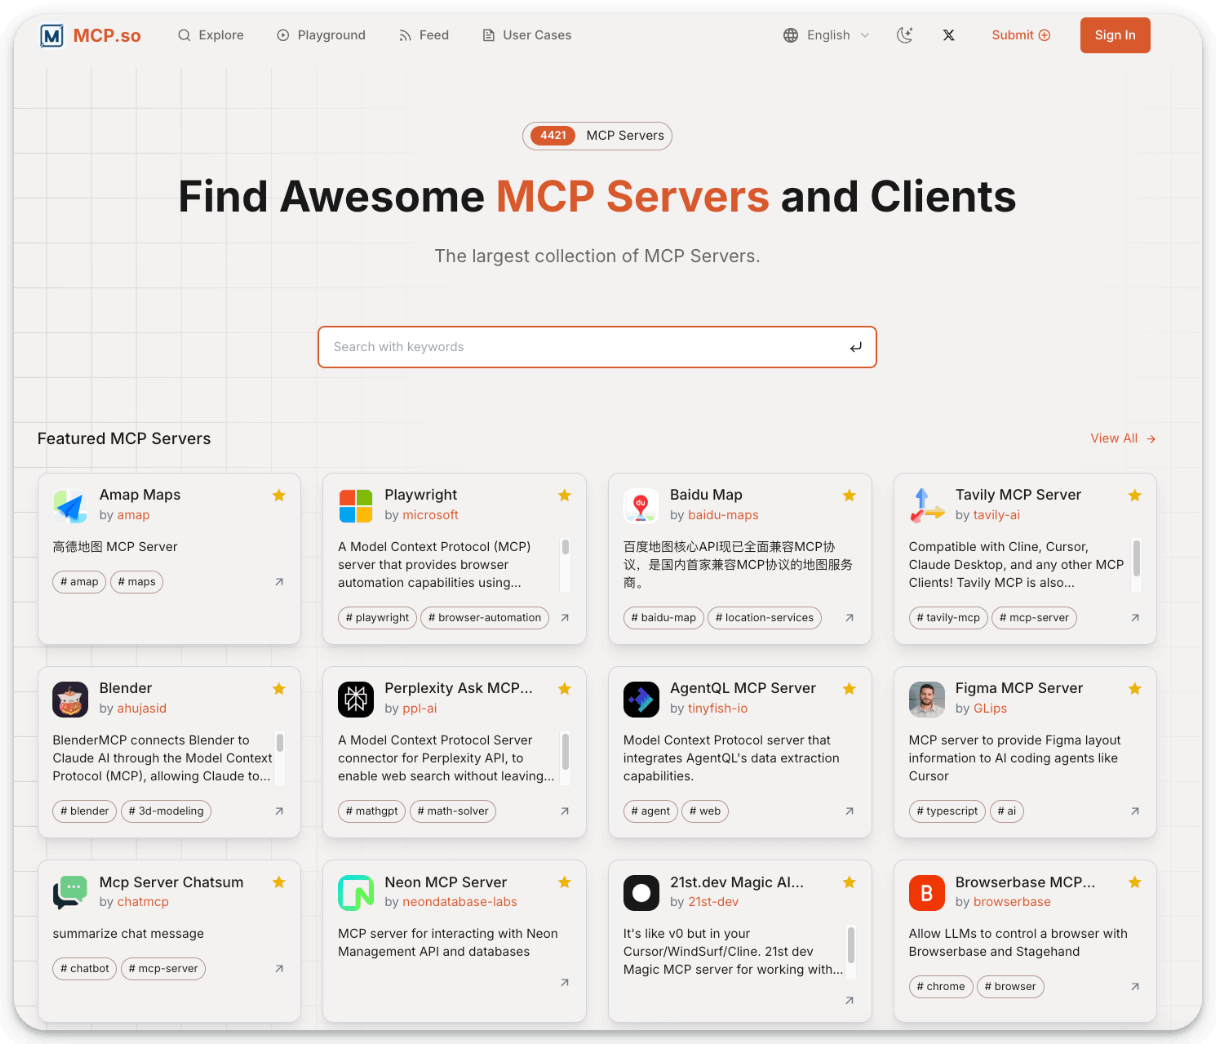This screenshot has height=1044, width=1216.
Task: Open Baidu Map via its arrow icon
Action: pyautogui.click(x=849, y=618)
